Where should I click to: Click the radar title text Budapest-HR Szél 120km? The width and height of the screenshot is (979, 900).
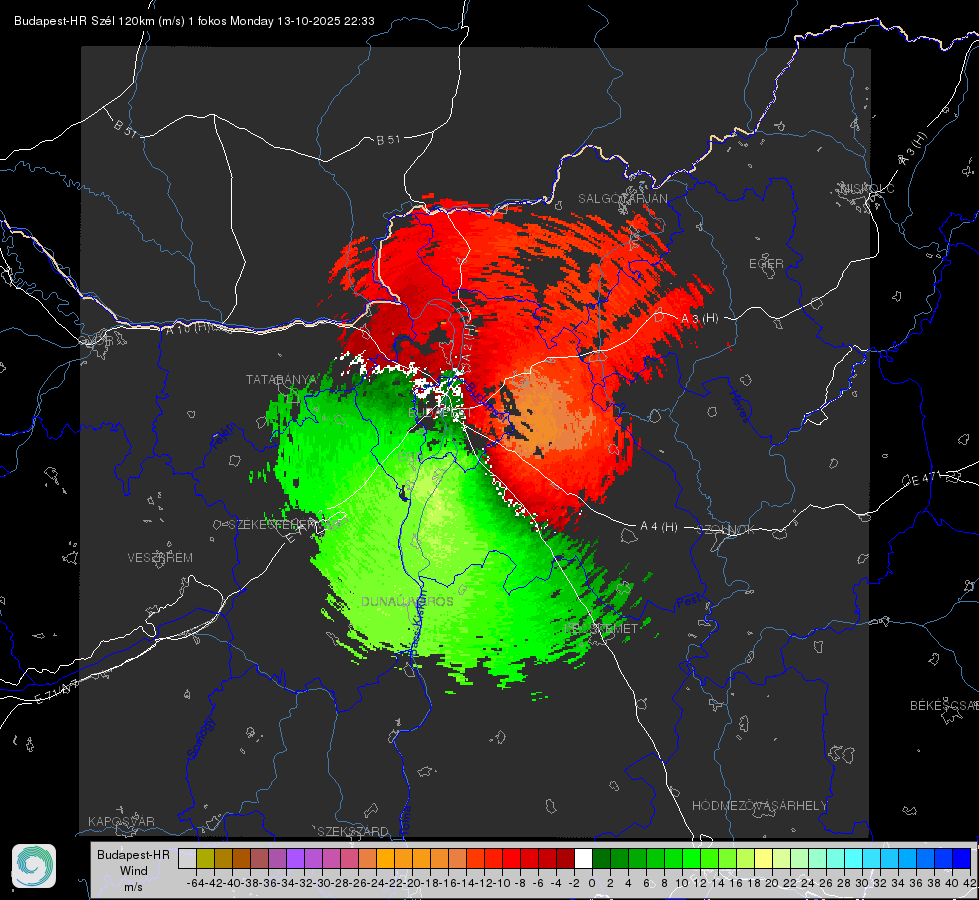click(x=84, y=21)
